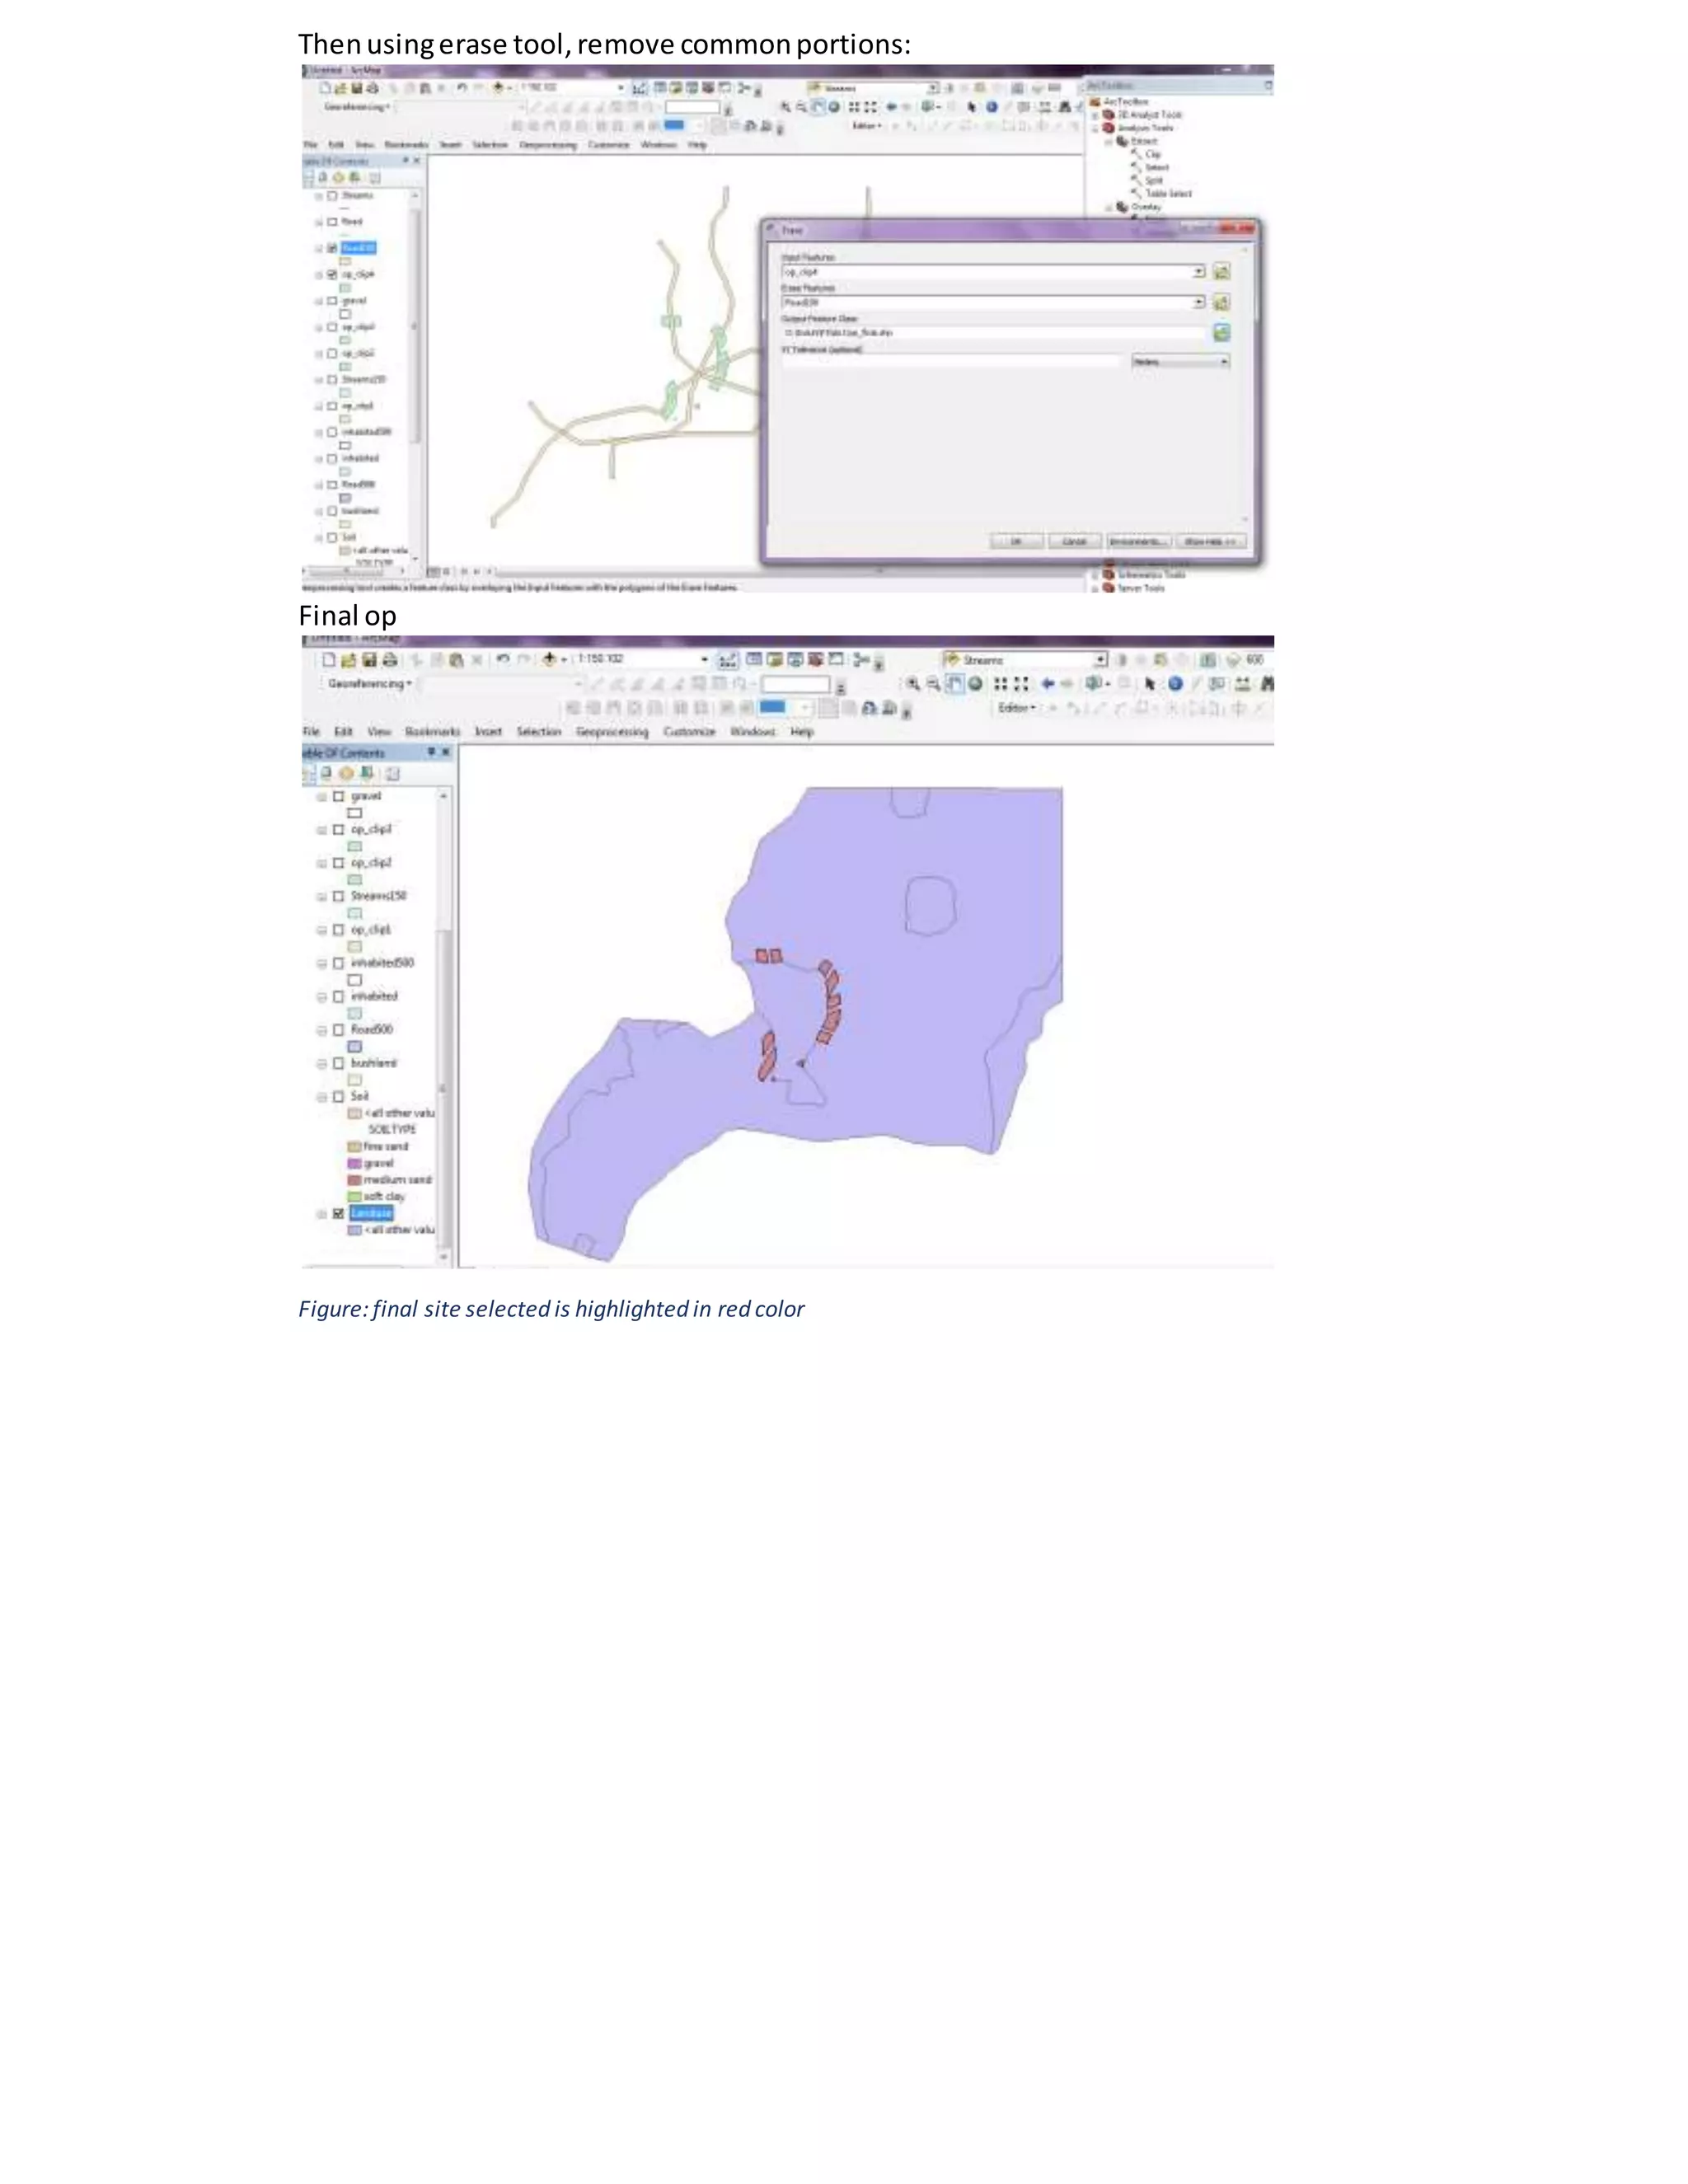Viewport: 1688px width, 2184px height.
Task: Click Full Extent globe in Final op screenshot
Action: [975, 684]
